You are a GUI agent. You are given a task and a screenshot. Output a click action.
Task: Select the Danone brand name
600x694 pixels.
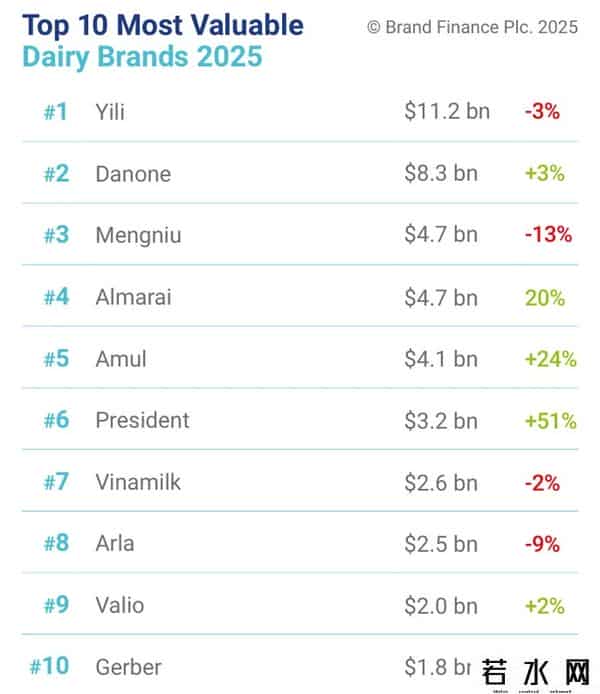click(133, 173)
